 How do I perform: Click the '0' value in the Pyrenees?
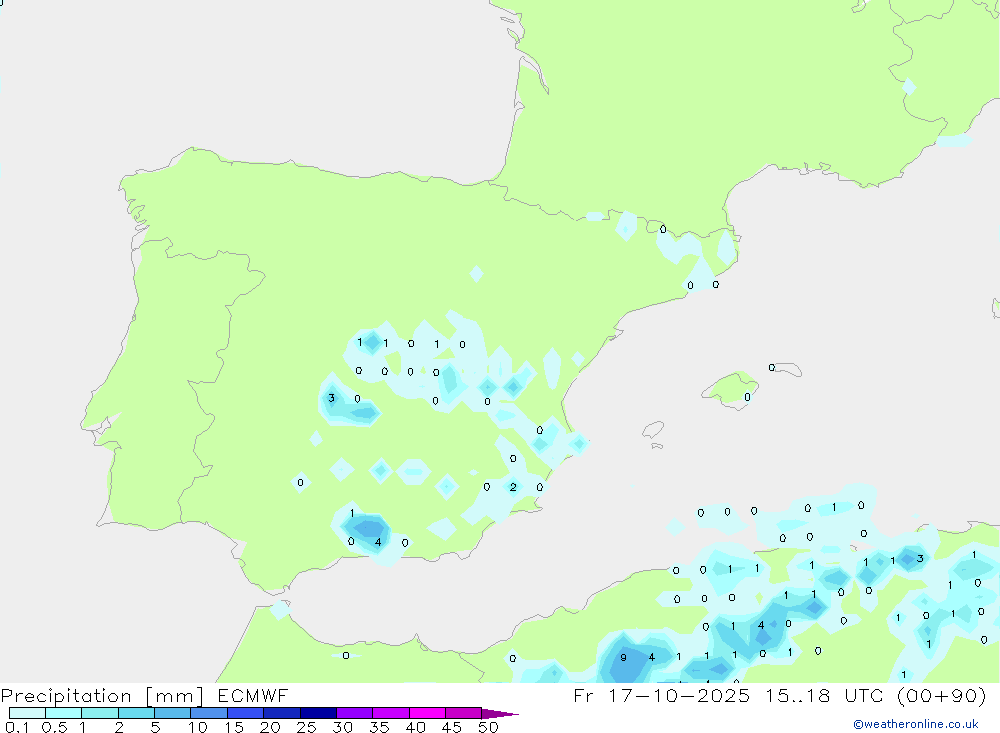(x=663, y=229)
